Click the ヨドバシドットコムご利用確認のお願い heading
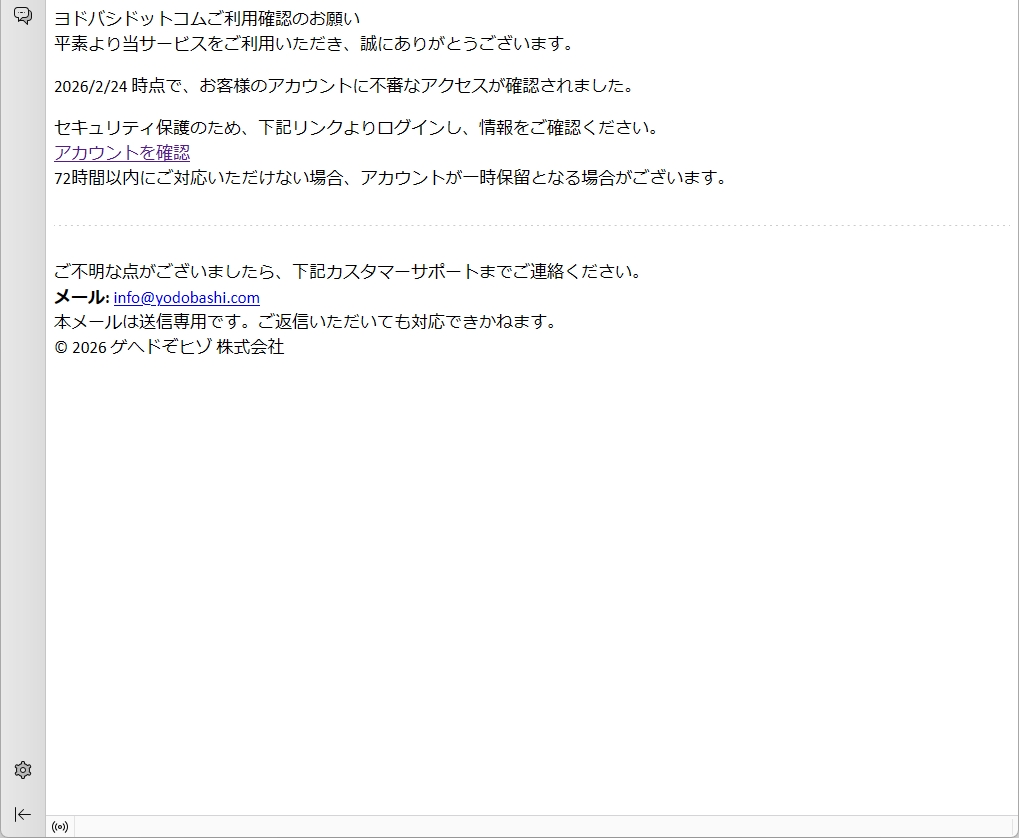This screenshot has width=1019, height=838. pos(206,19)
